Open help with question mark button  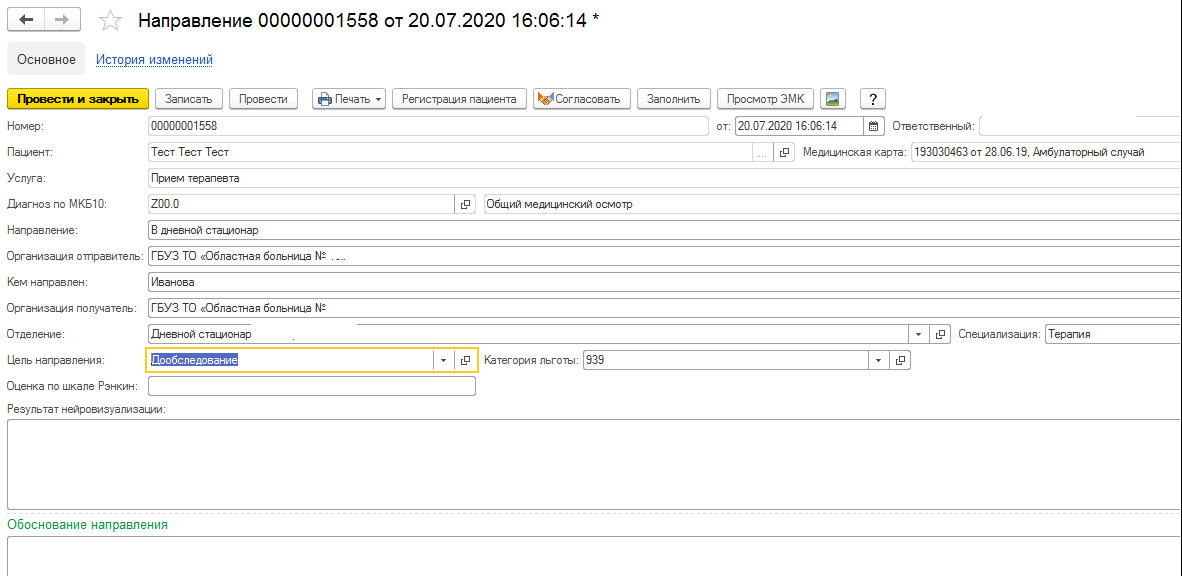[x=873, y=99]
